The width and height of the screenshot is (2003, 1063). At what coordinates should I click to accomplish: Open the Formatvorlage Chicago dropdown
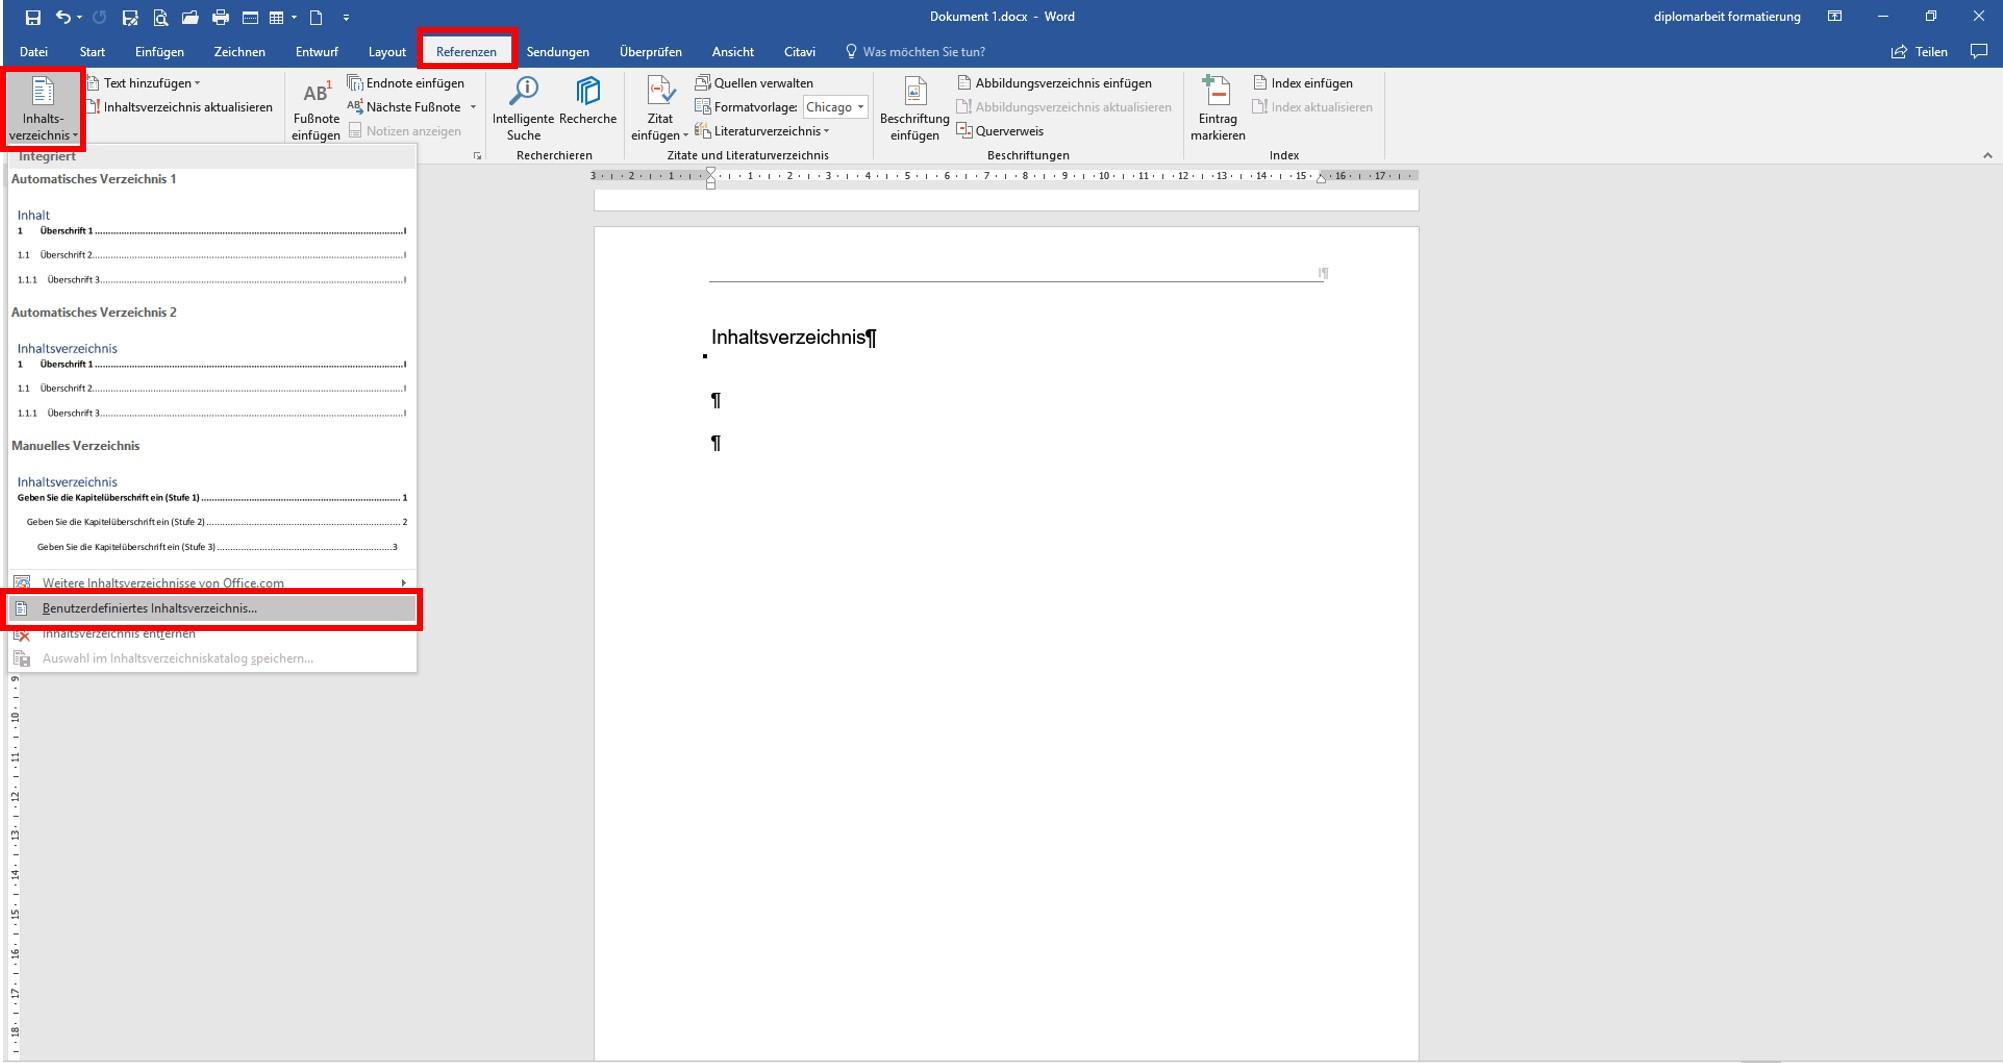[x=836, y=107]
